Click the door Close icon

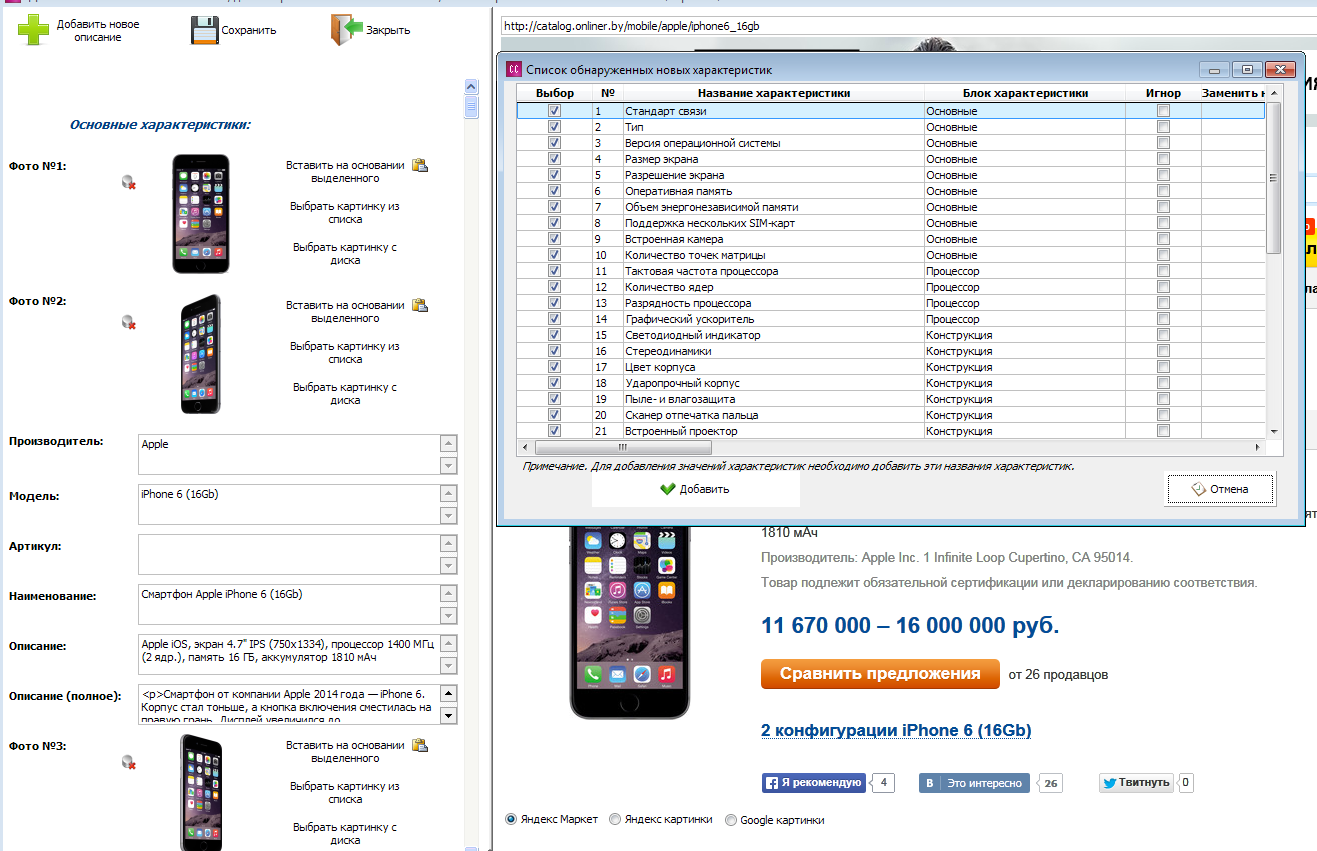click(346, 30)
